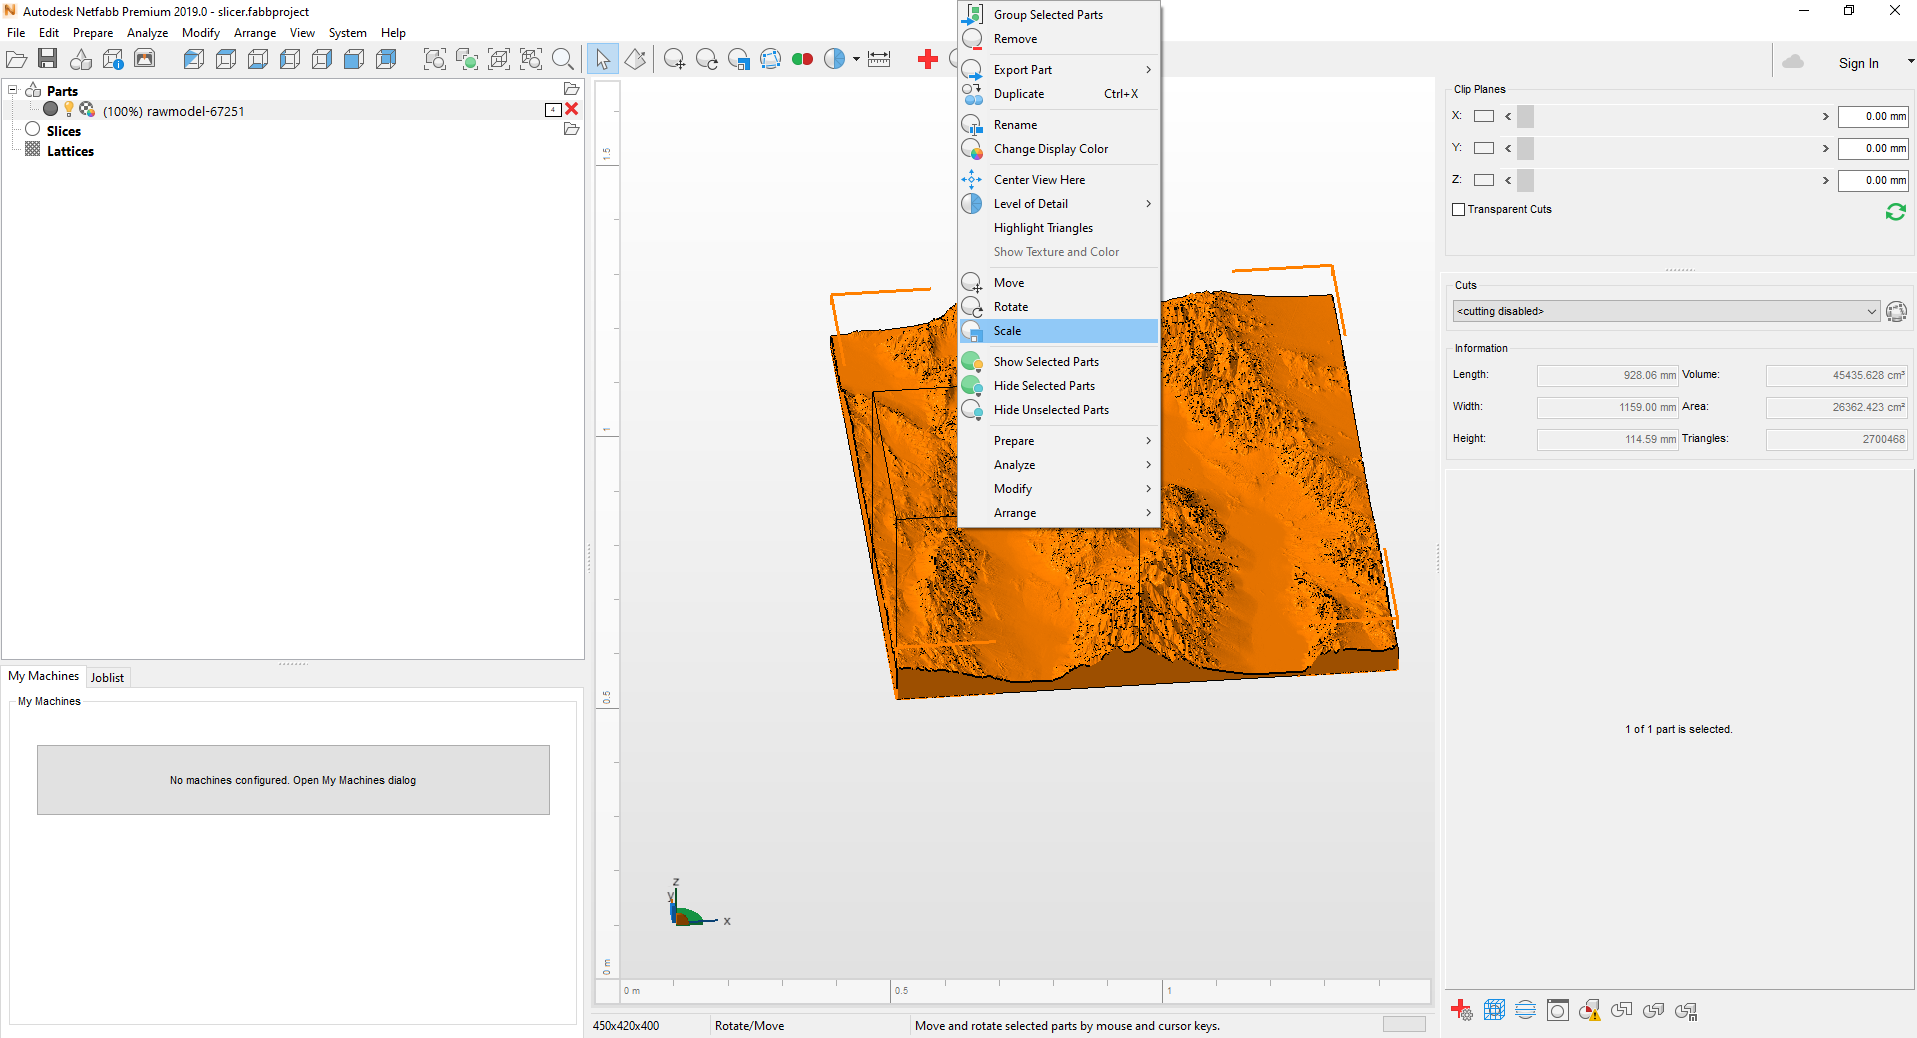This screenshot has height=1038, width=1917.
Task: Click the folder icon on the Slices row
Action: (572, 129)
